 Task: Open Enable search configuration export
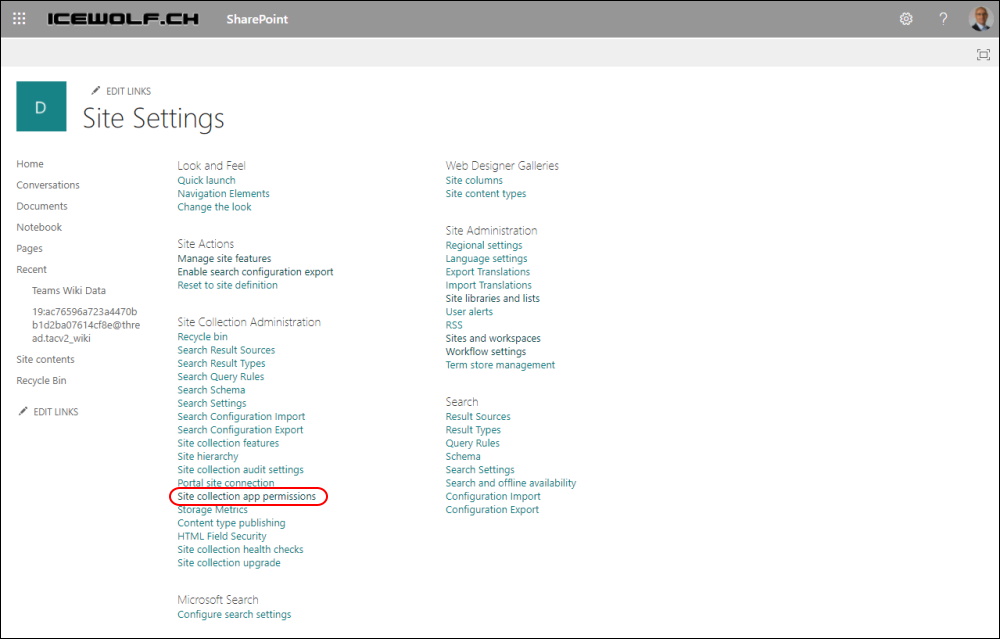(255, 272)
